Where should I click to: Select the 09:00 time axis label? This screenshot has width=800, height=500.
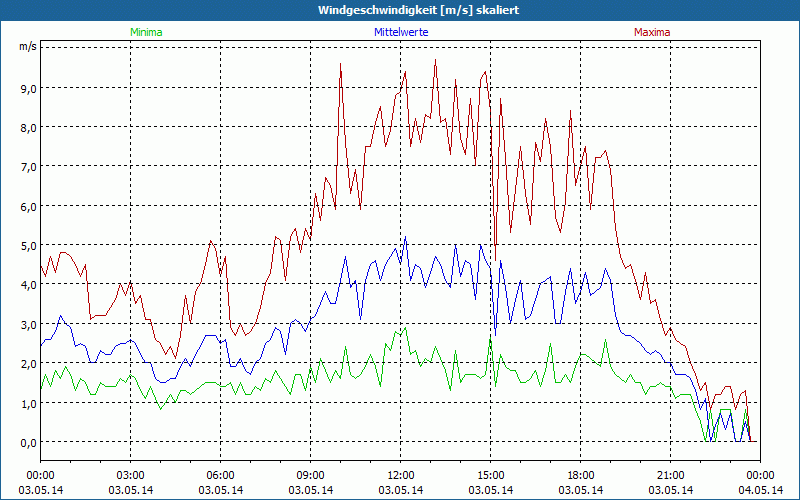pos(311,475)
